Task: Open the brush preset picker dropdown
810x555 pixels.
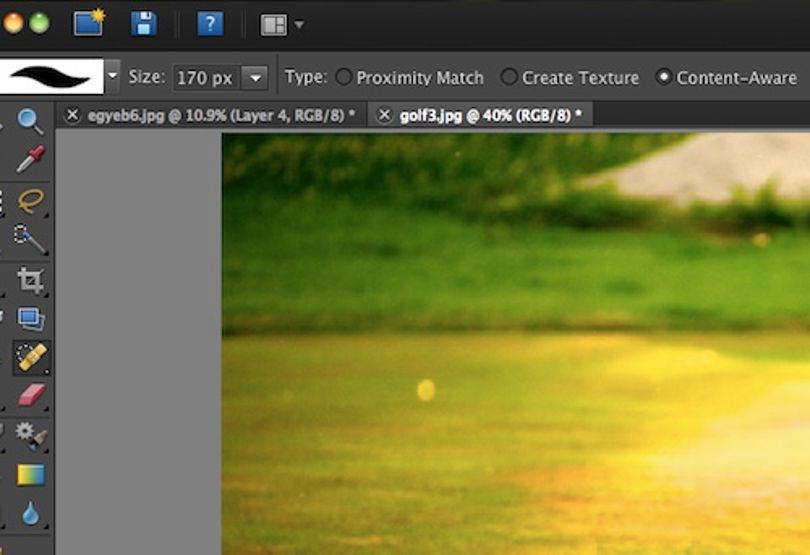Action: (113, 76)
